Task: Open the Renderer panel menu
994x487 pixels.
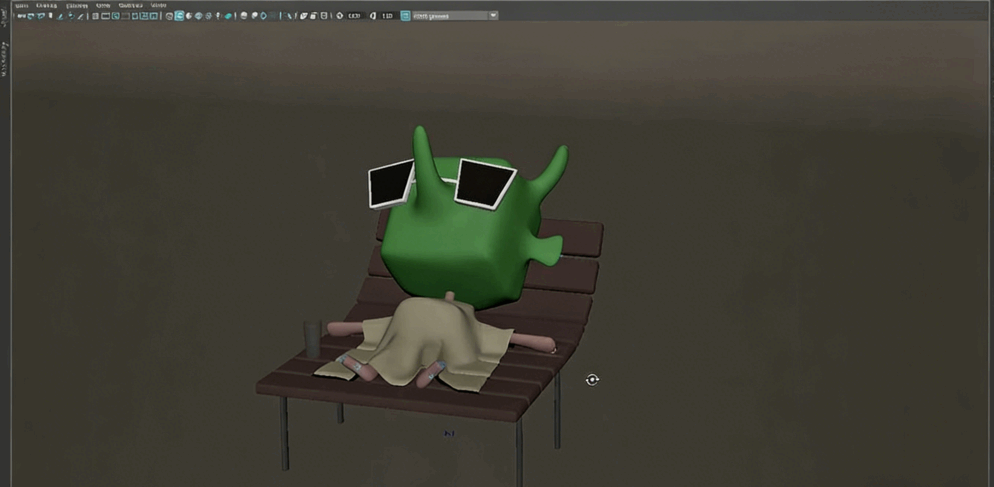Action: pyautogui.click(x=131, y=6)
